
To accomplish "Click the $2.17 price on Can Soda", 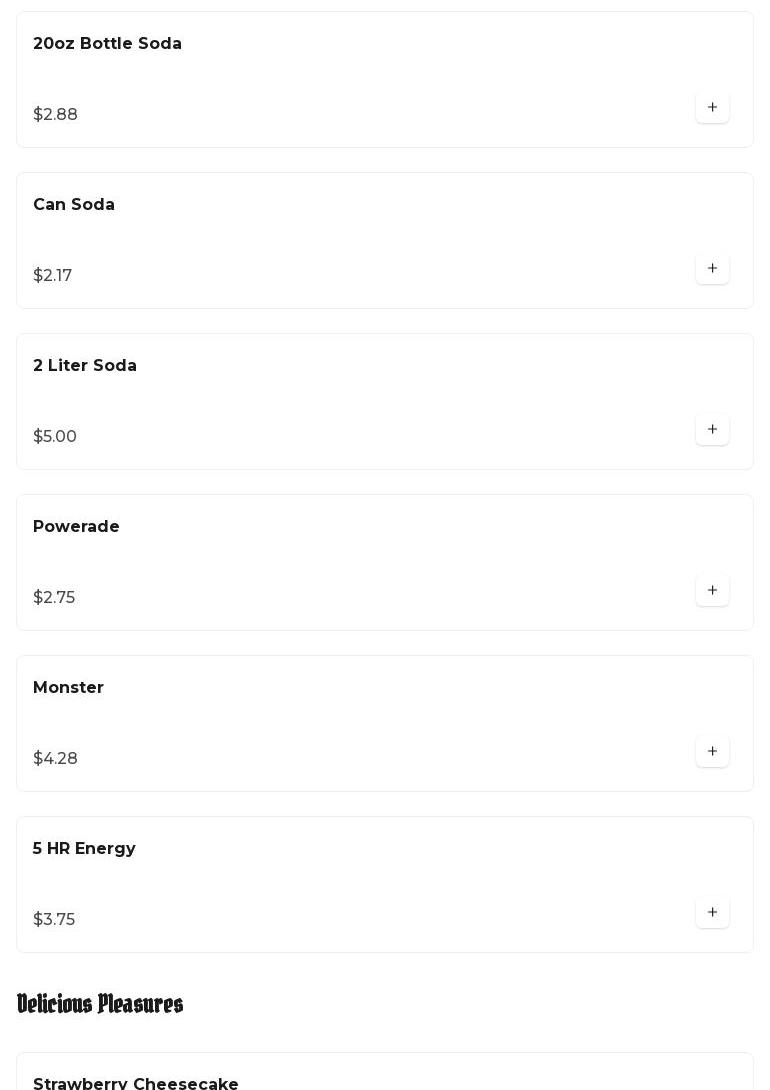I will 52,276.
